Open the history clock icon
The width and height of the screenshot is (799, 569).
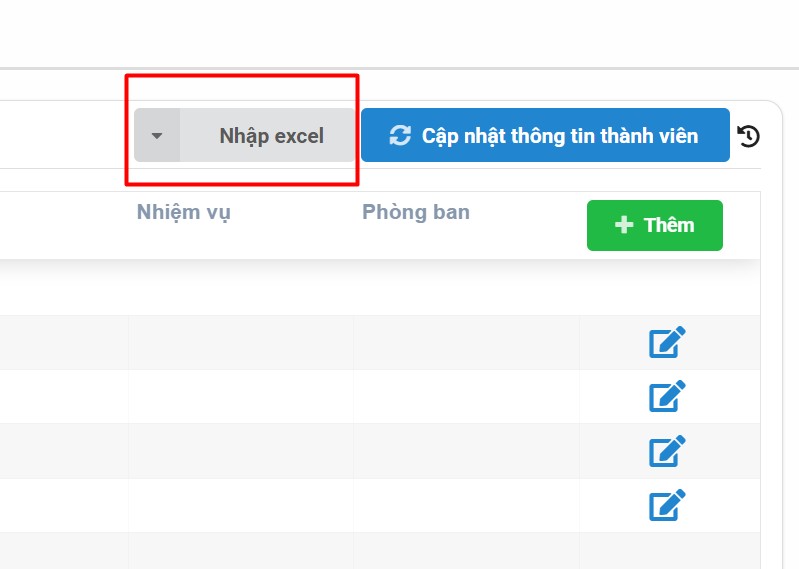point(748,136)
